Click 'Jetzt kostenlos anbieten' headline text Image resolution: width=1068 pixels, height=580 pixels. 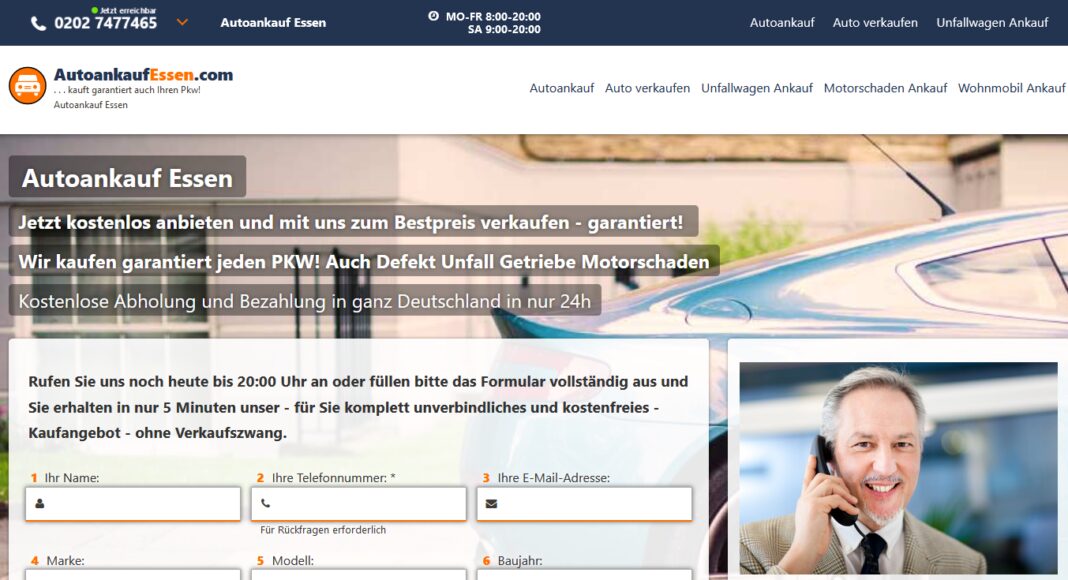click(350, 222)
